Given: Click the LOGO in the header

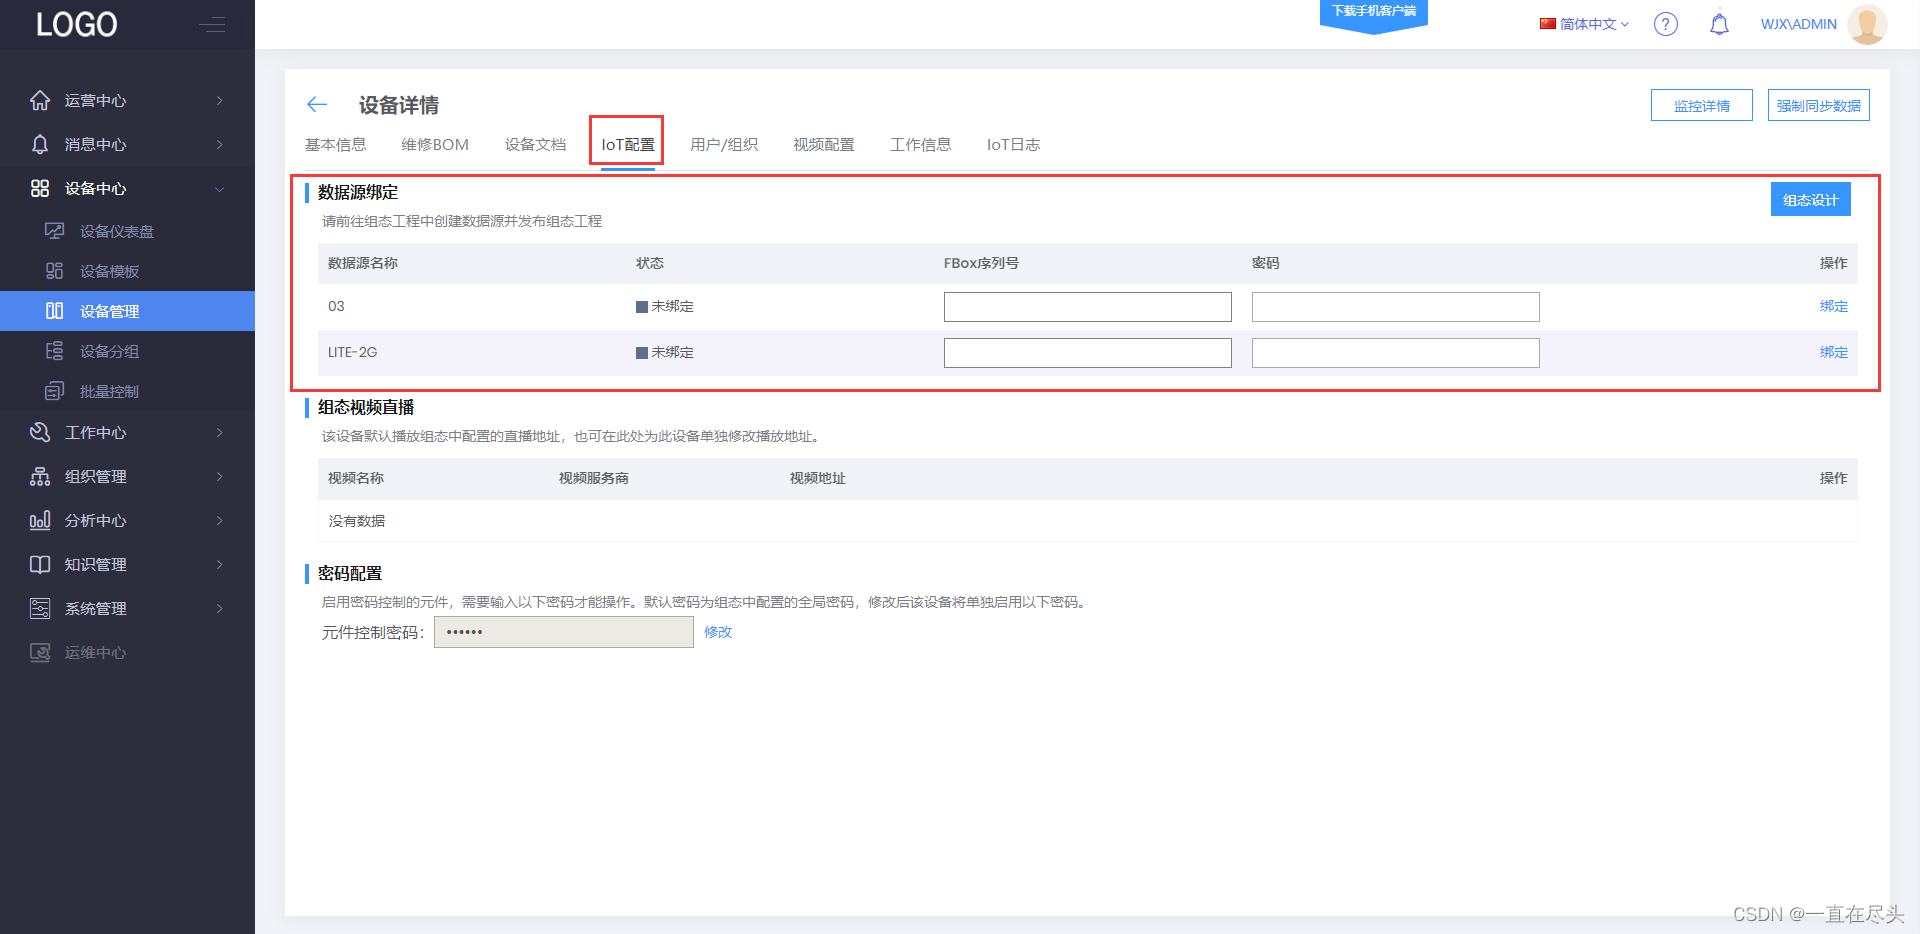Looking at the screenshot, I should tap(76, 24).
